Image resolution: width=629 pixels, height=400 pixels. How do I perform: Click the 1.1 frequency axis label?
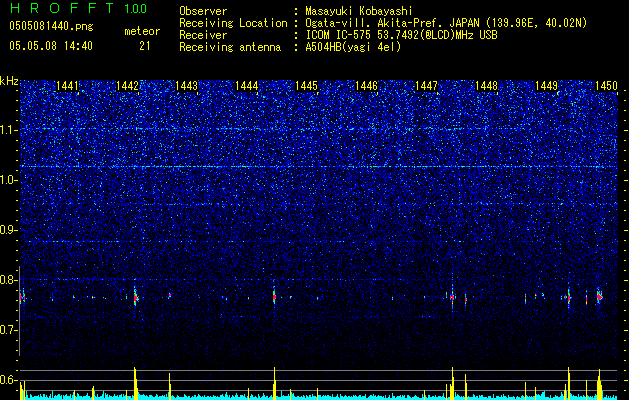tap(8, 130)
